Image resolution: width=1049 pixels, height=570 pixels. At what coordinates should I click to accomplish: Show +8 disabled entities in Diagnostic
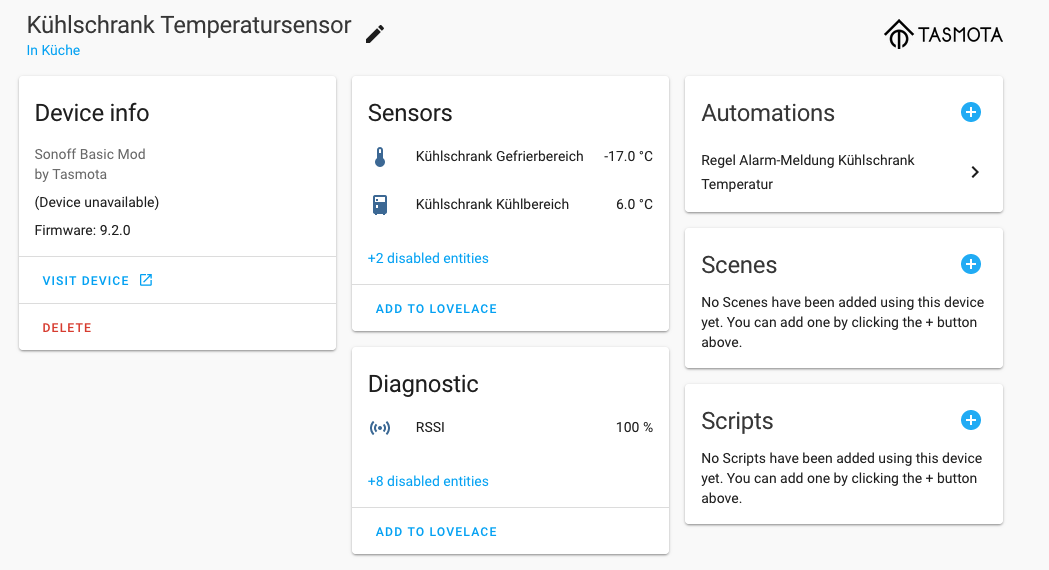[x=428, y=481]
